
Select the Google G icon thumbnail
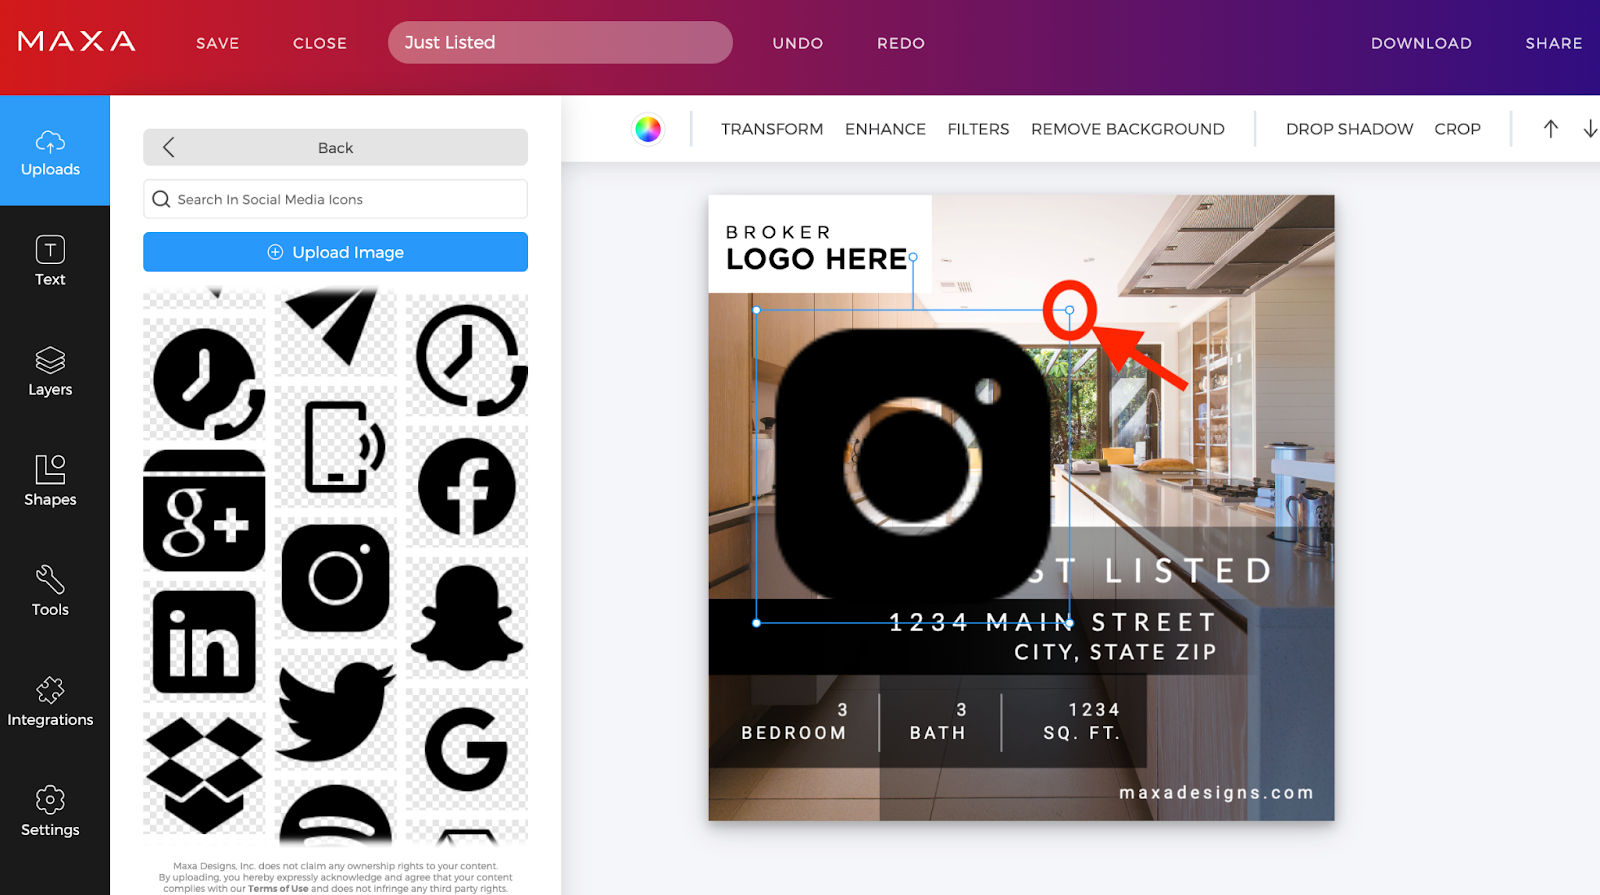467,749
